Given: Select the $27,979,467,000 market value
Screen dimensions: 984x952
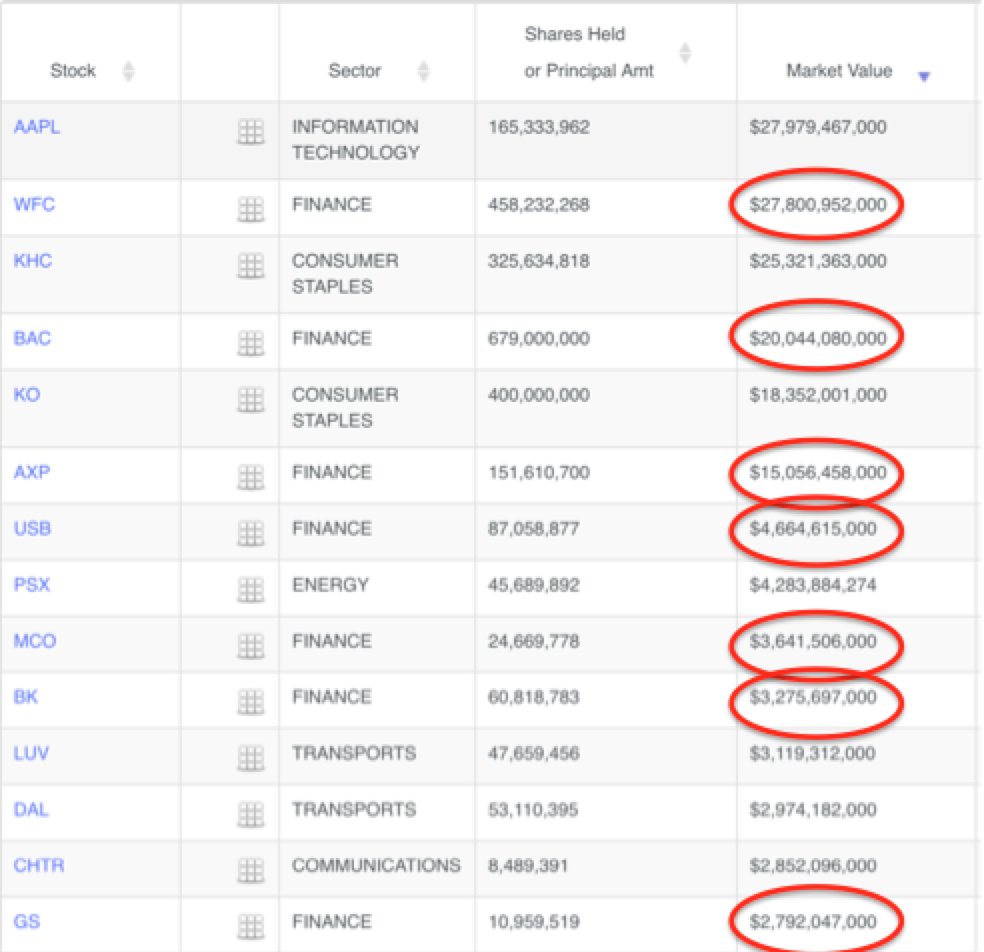Looking at the screenshot, I should pos(818,127).
